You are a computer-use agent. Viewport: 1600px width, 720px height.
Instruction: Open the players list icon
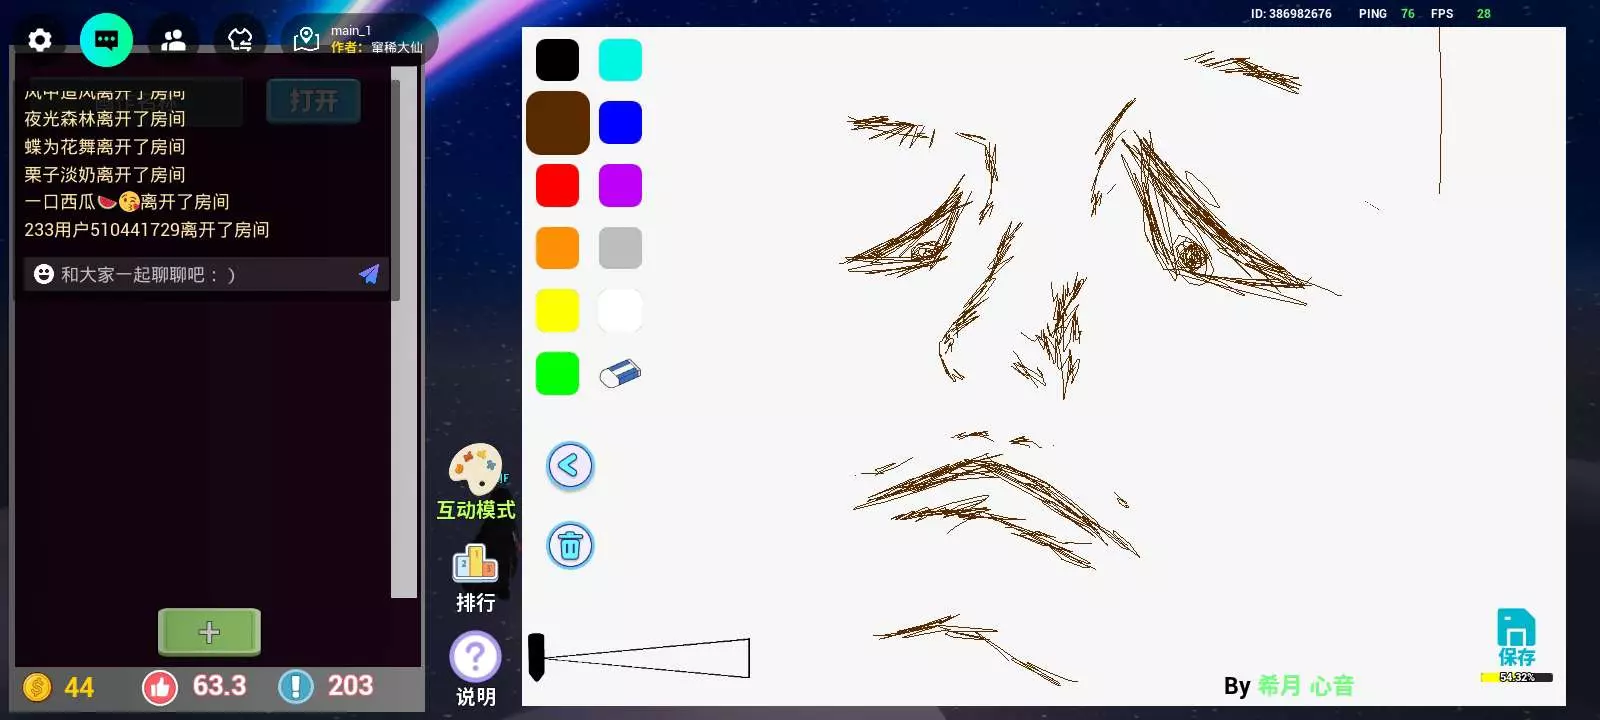pyautogui.click(x=173, y=40)
